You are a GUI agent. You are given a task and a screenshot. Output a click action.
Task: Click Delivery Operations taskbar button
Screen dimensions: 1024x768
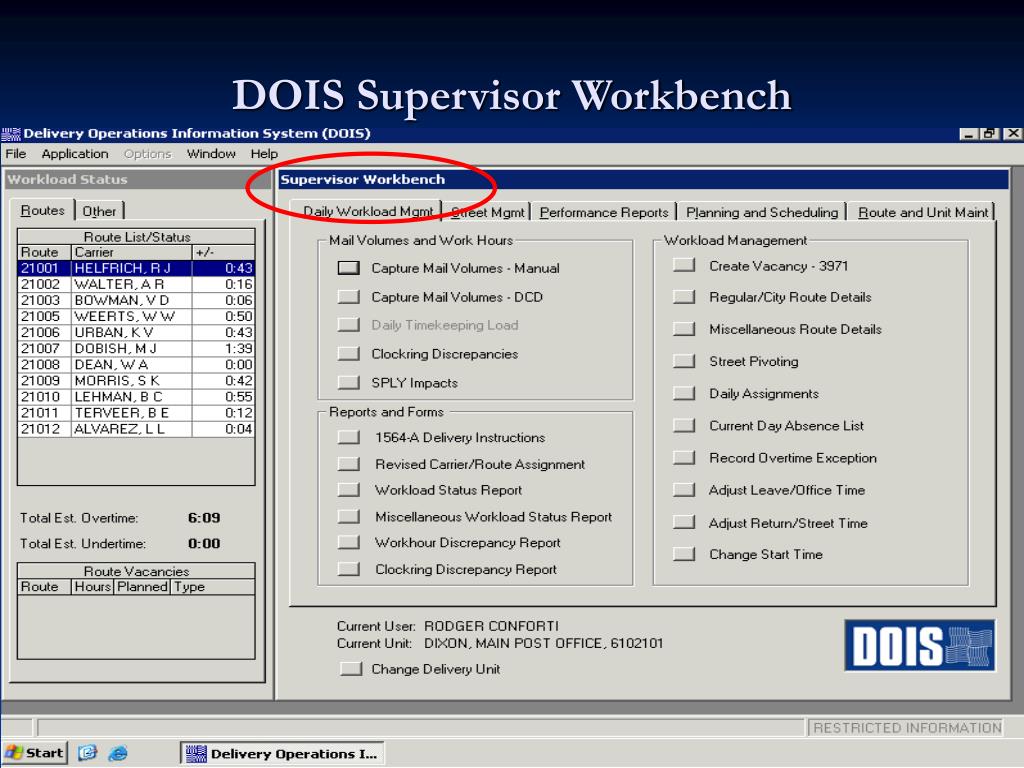pyautogui.click(x=282, y=753)
